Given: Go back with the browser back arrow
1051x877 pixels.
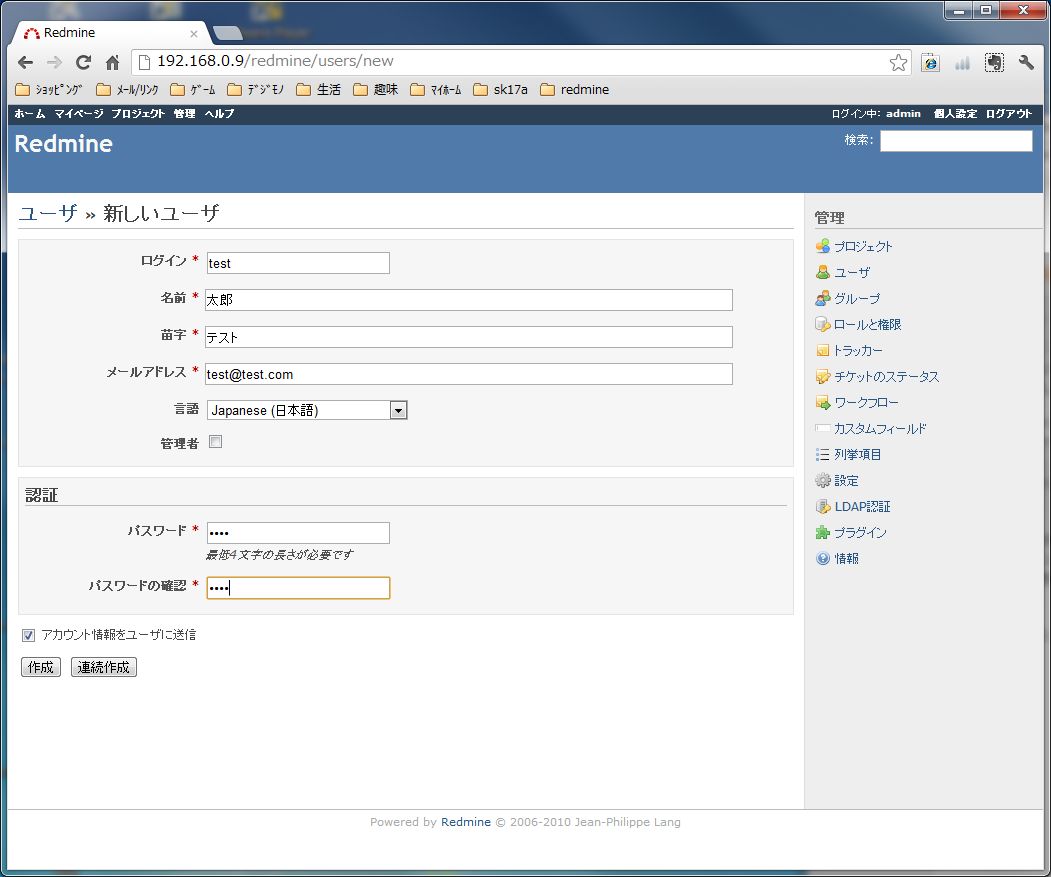Looking at the screenshot, I should [25, 62].
